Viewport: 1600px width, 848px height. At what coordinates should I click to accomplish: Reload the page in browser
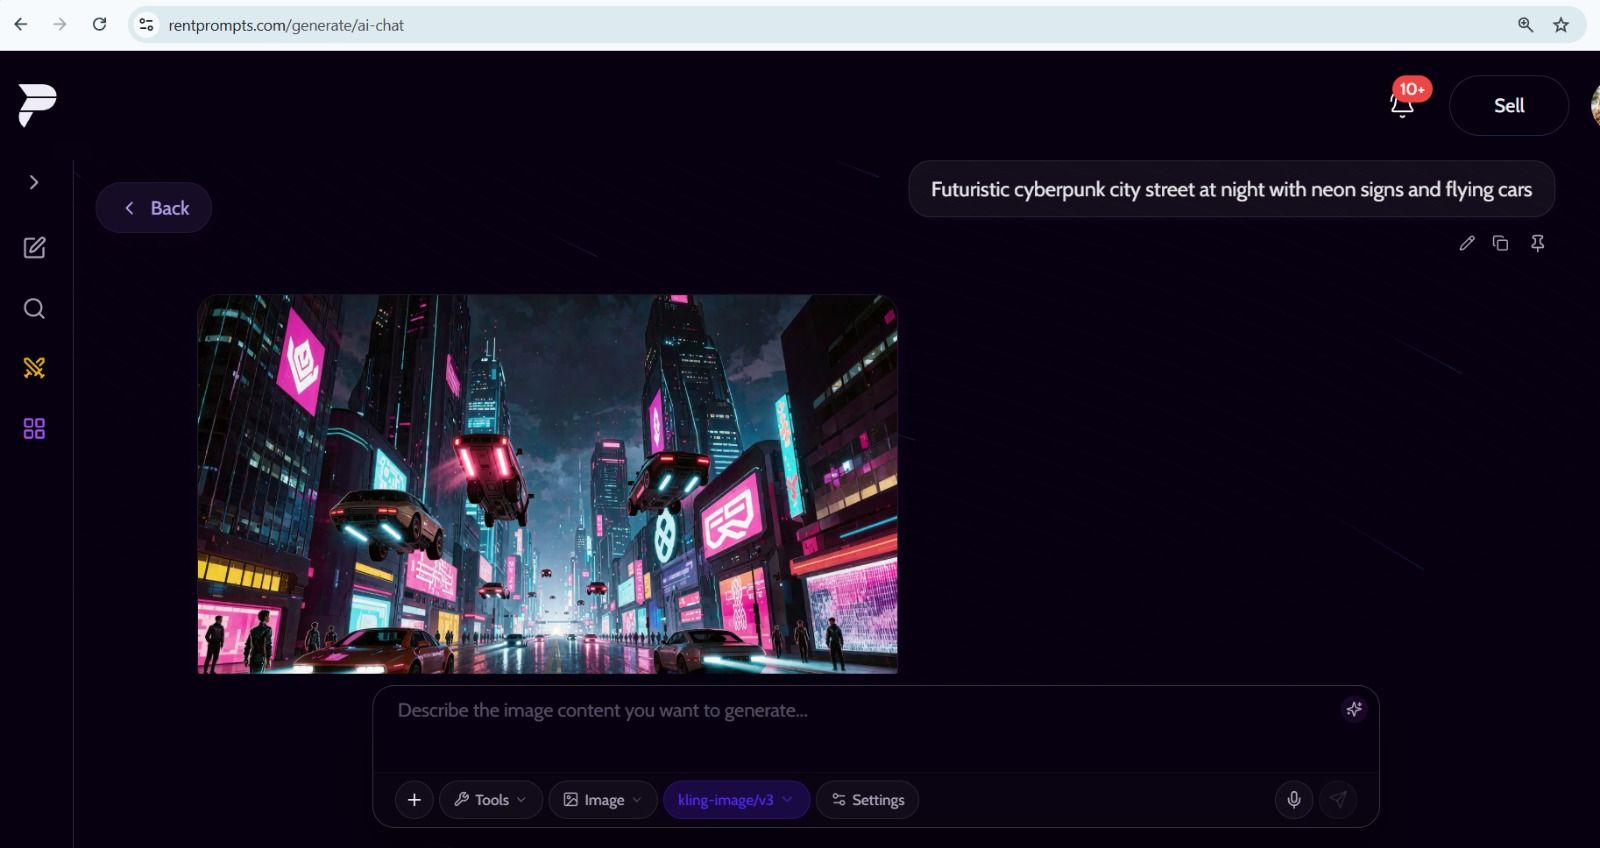tap(99, 25)
